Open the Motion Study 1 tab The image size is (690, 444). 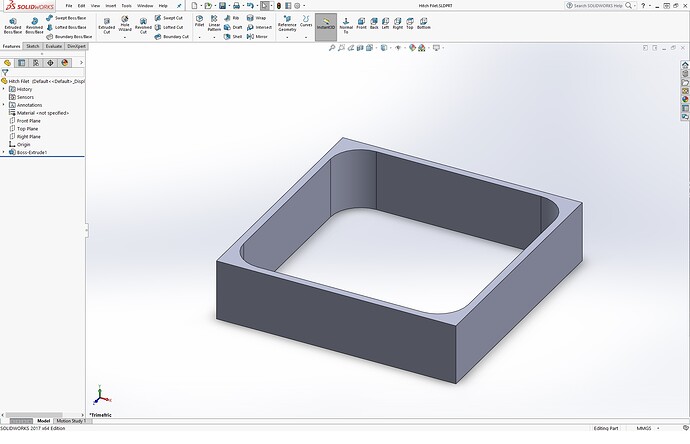click(70, 421)
